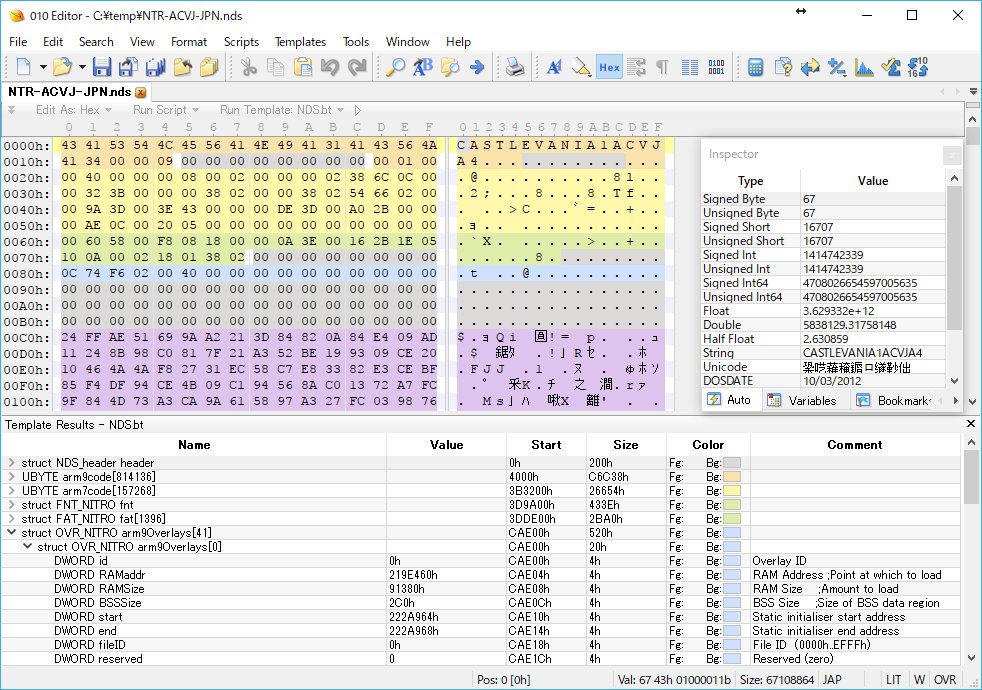Click the Save As icon
The width and height of the screenshot is (982, 690).
tap(128, 67)
